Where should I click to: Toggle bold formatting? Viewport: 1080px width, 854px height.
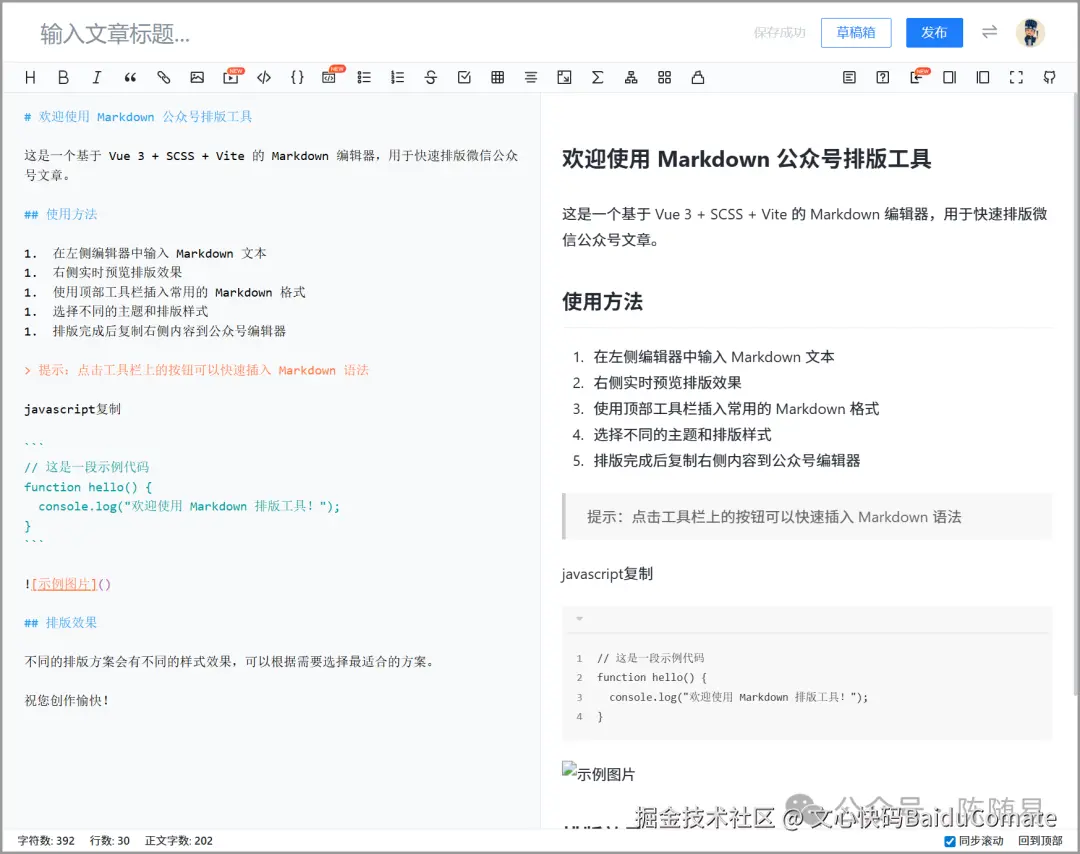pos(63,78)
